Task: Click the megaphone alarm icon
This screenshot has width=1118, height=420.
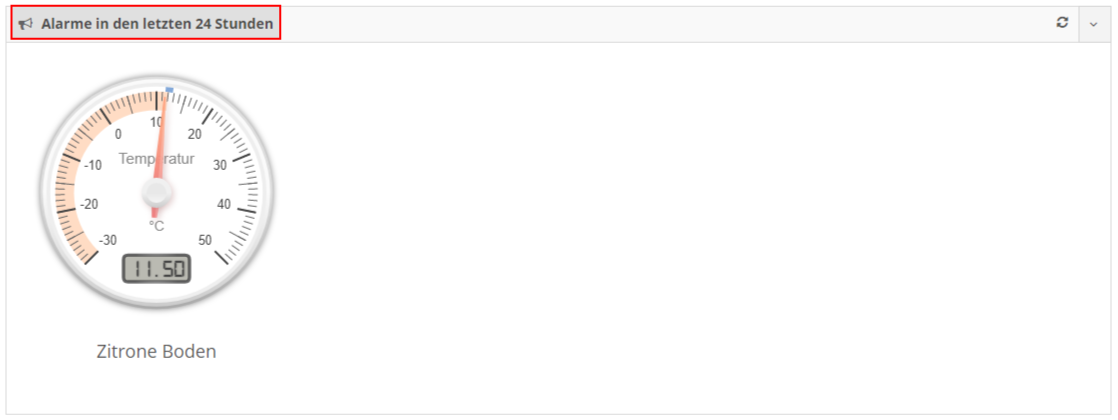Action: click(26, 24)
